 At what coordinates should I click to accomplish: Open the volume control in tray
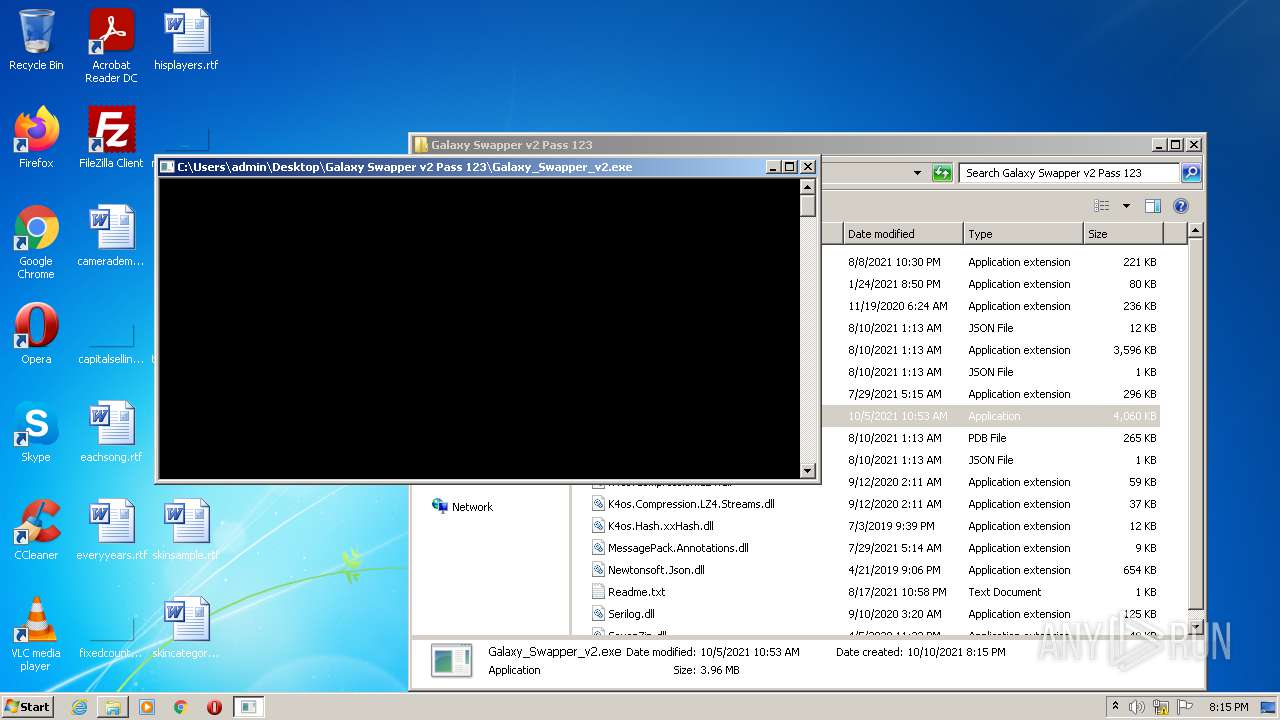click(x=1137, y=707)
